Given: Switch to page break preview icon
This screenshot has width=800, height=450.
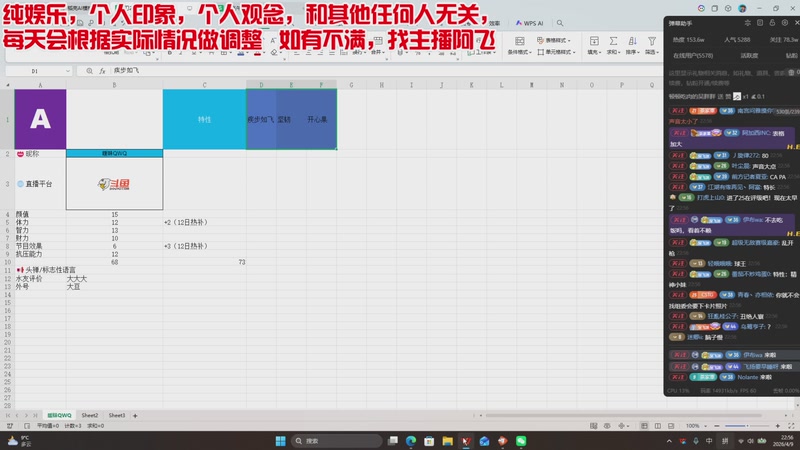Looking at the screenshot, I should 670,426.
